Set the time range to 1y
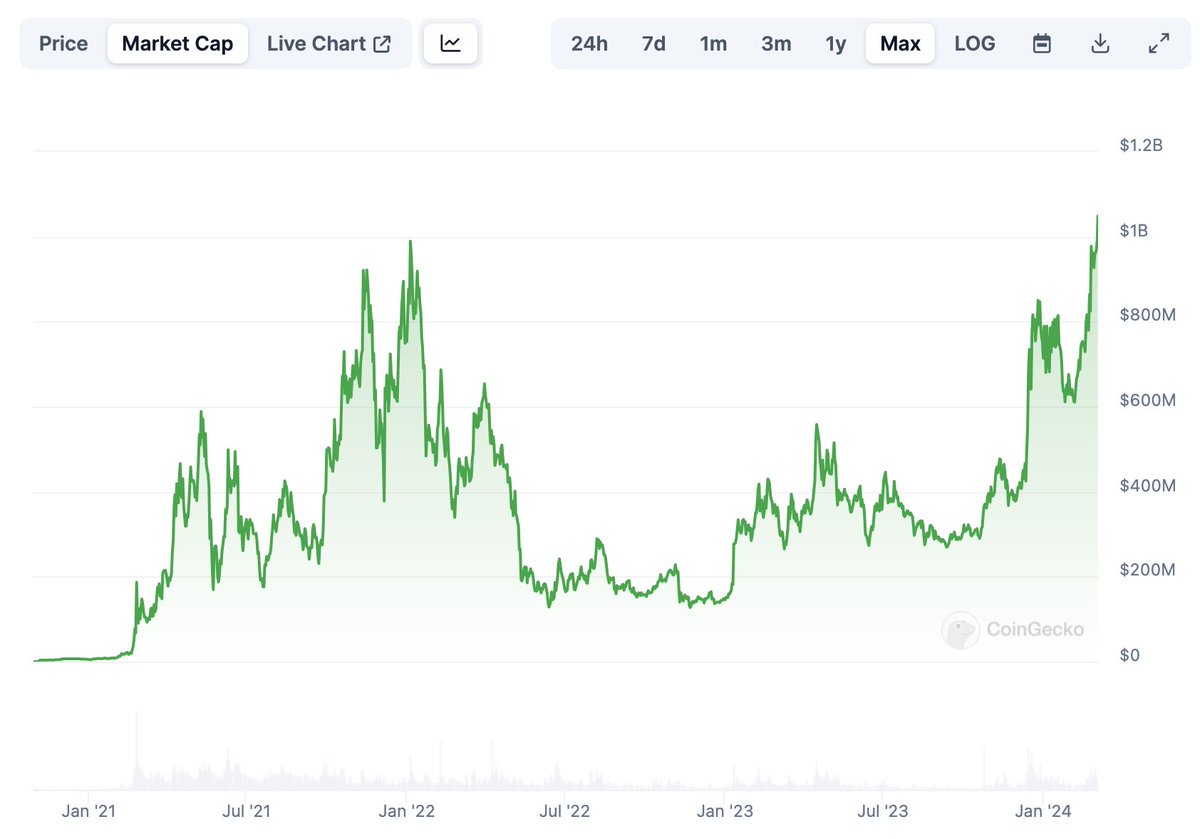 [x=836, y=44]
